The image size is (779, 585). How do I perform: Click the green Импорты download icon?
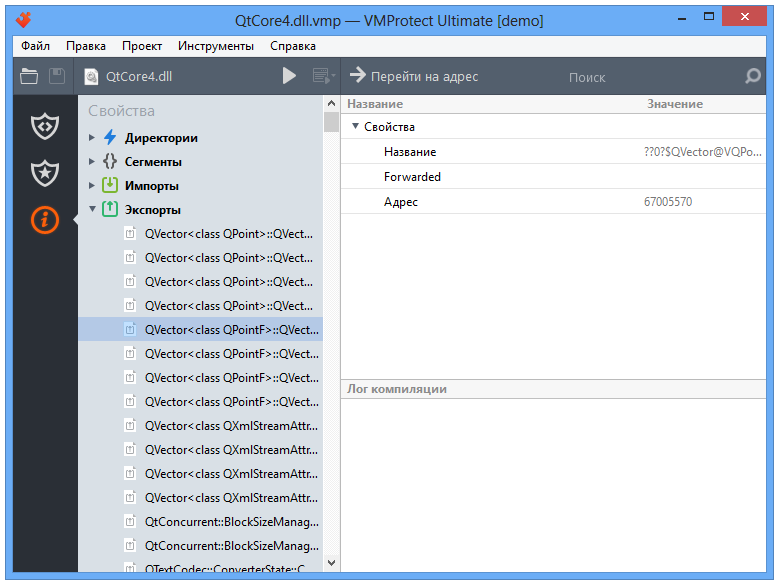110,185
